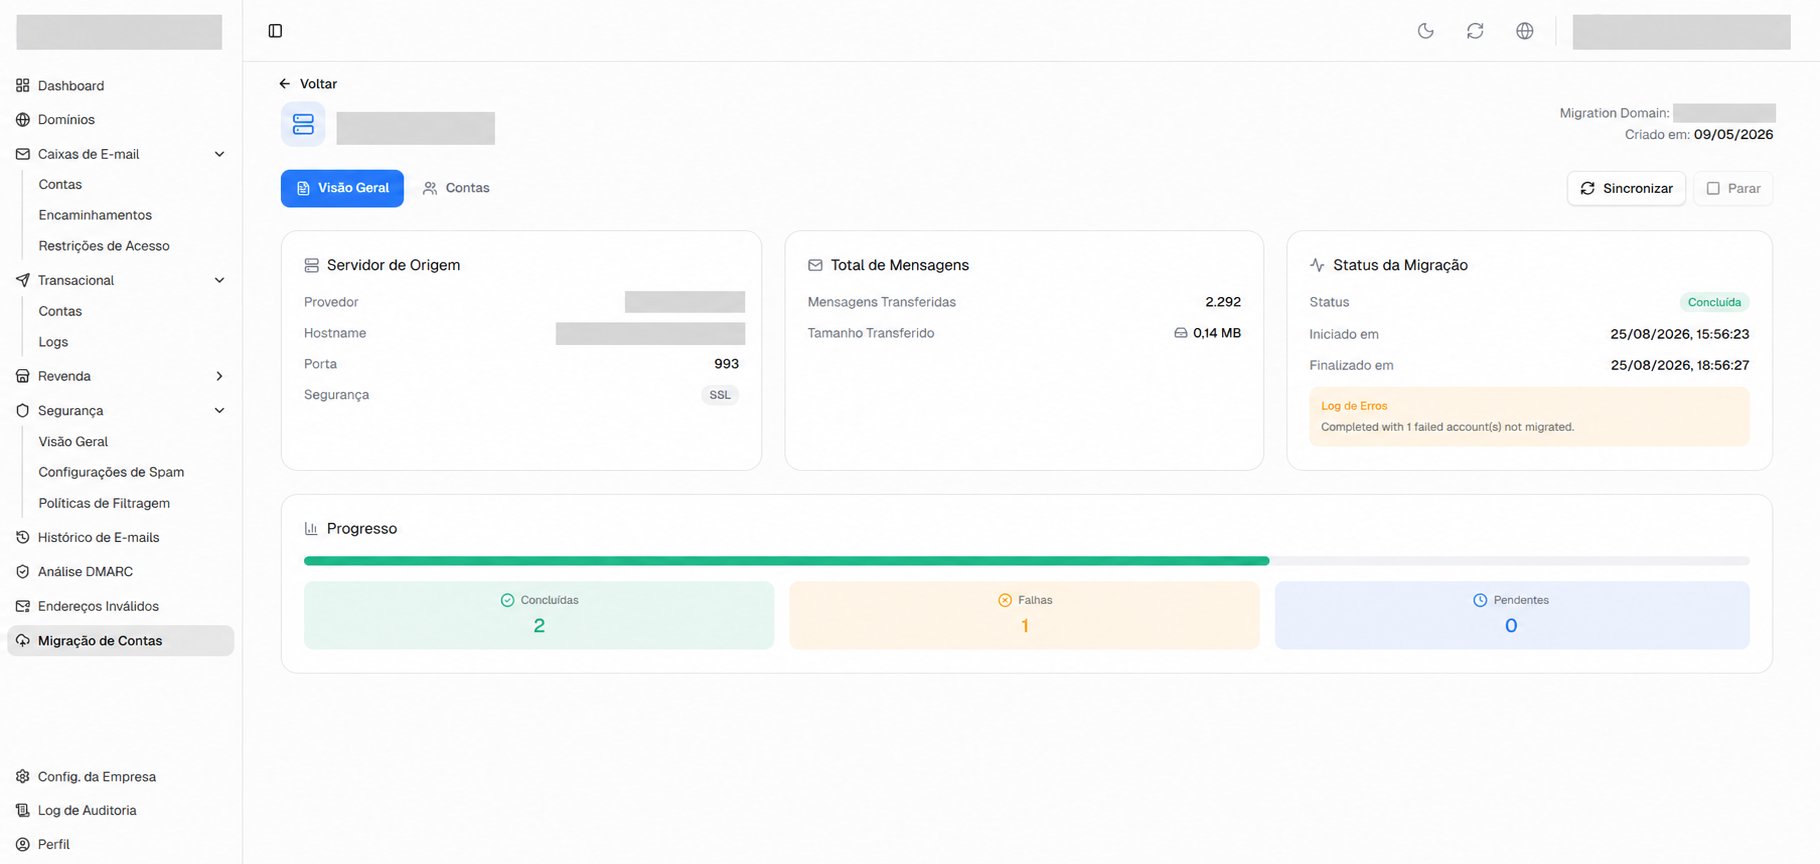Open Restrições de Acesso in sidebar
The height and width of the screenshot is (864, 1820).
point(104,246)
